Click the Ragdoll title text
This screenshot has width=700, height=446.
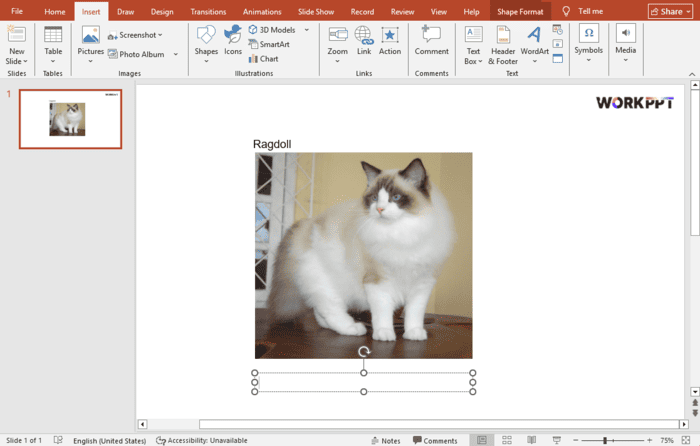point(272,144)
